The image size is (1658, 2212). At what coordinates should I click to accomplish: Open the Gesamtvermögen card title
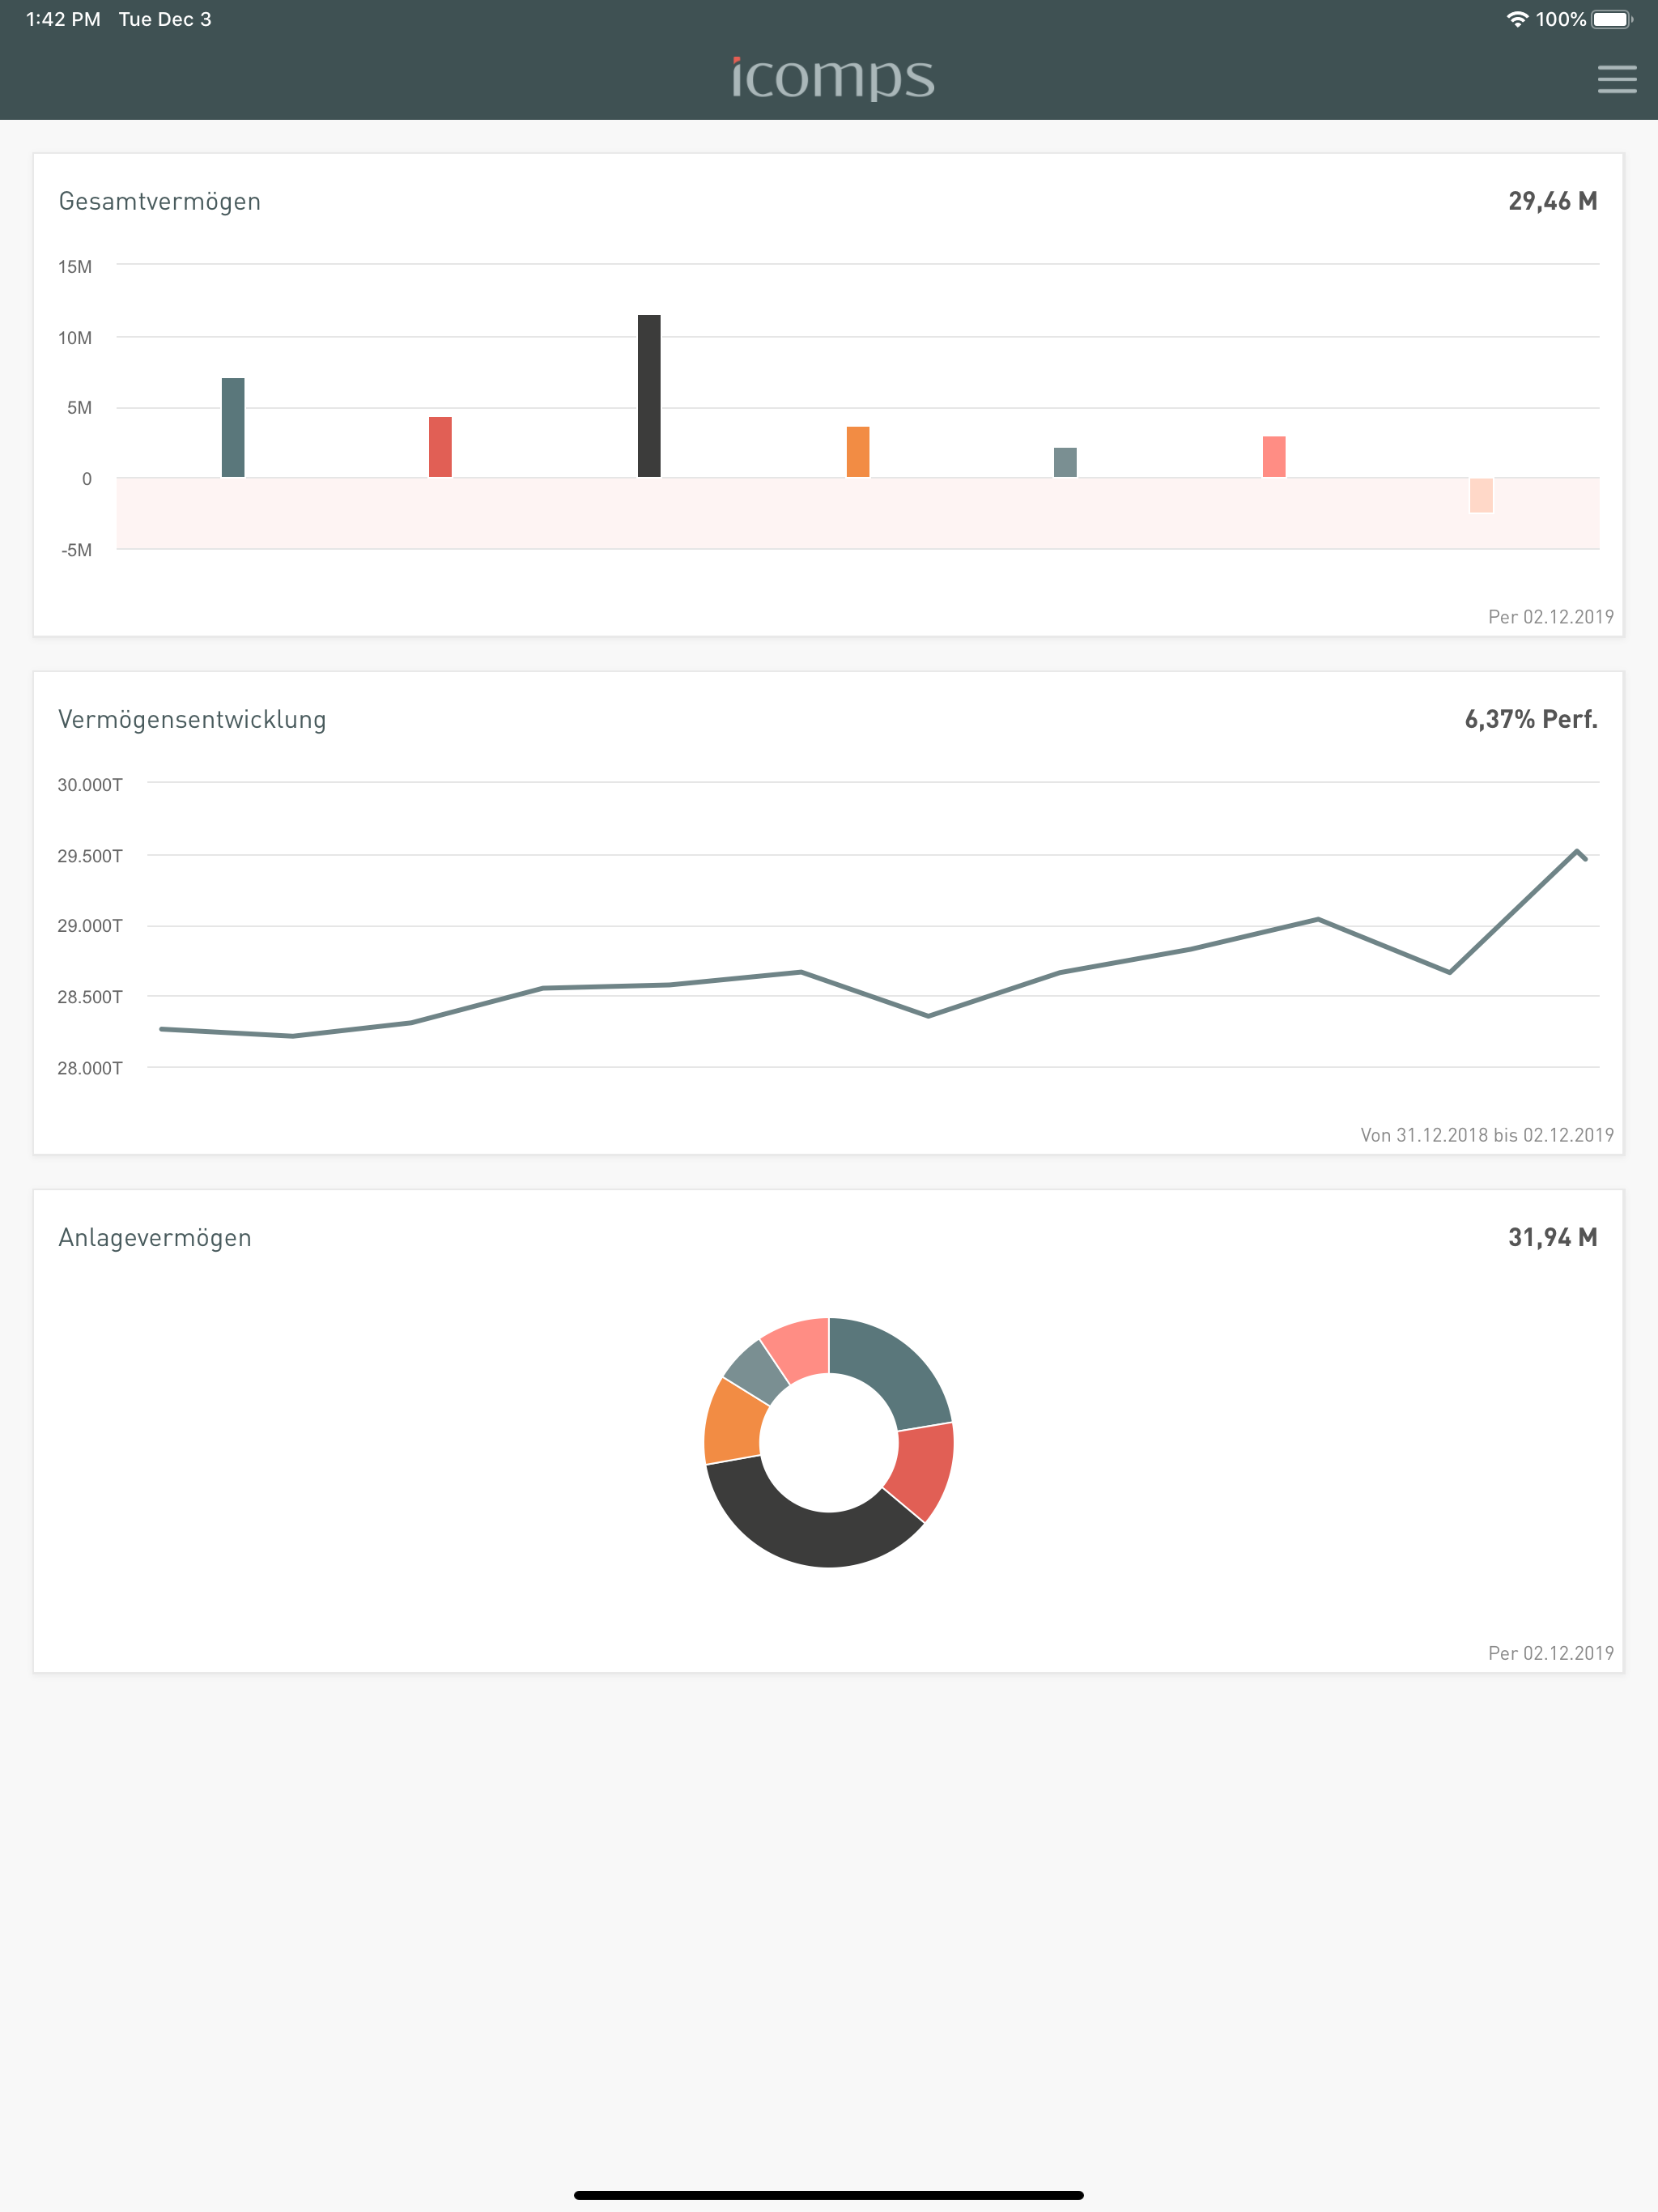[160, 202]
